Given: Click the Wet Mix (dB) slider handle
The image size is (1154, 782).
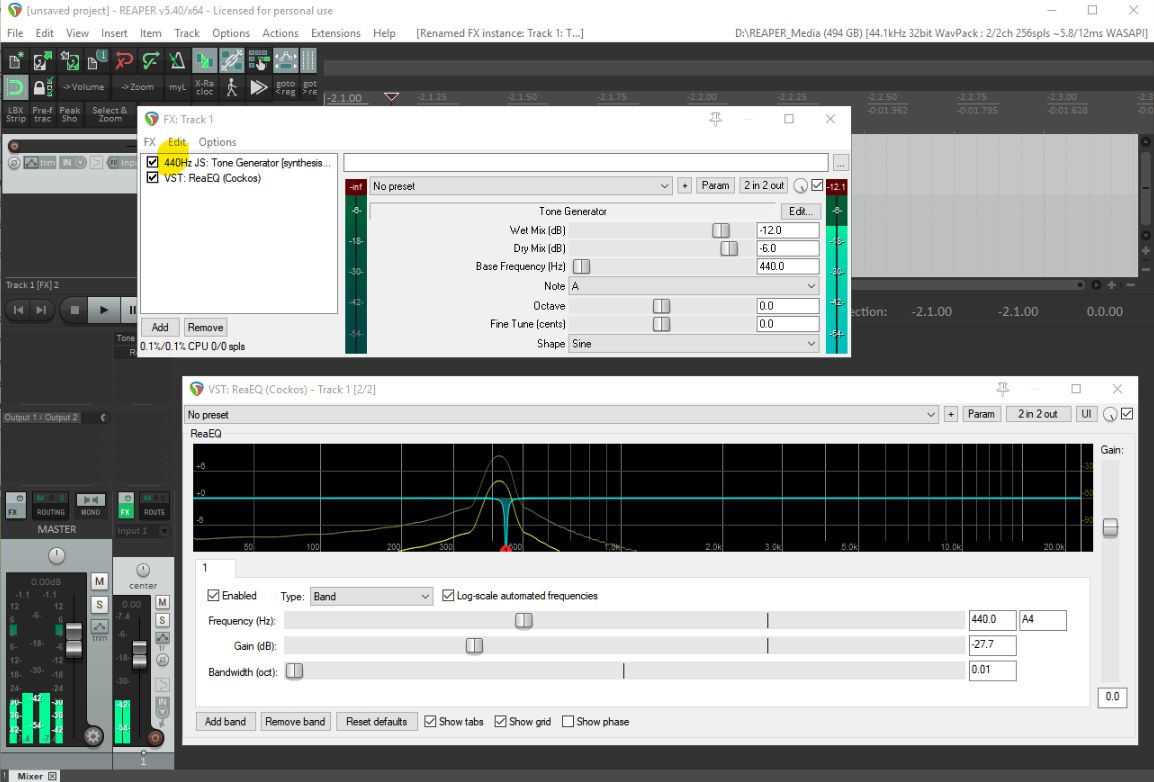Looking at the screenshot, I should click(x=721, y=230).
